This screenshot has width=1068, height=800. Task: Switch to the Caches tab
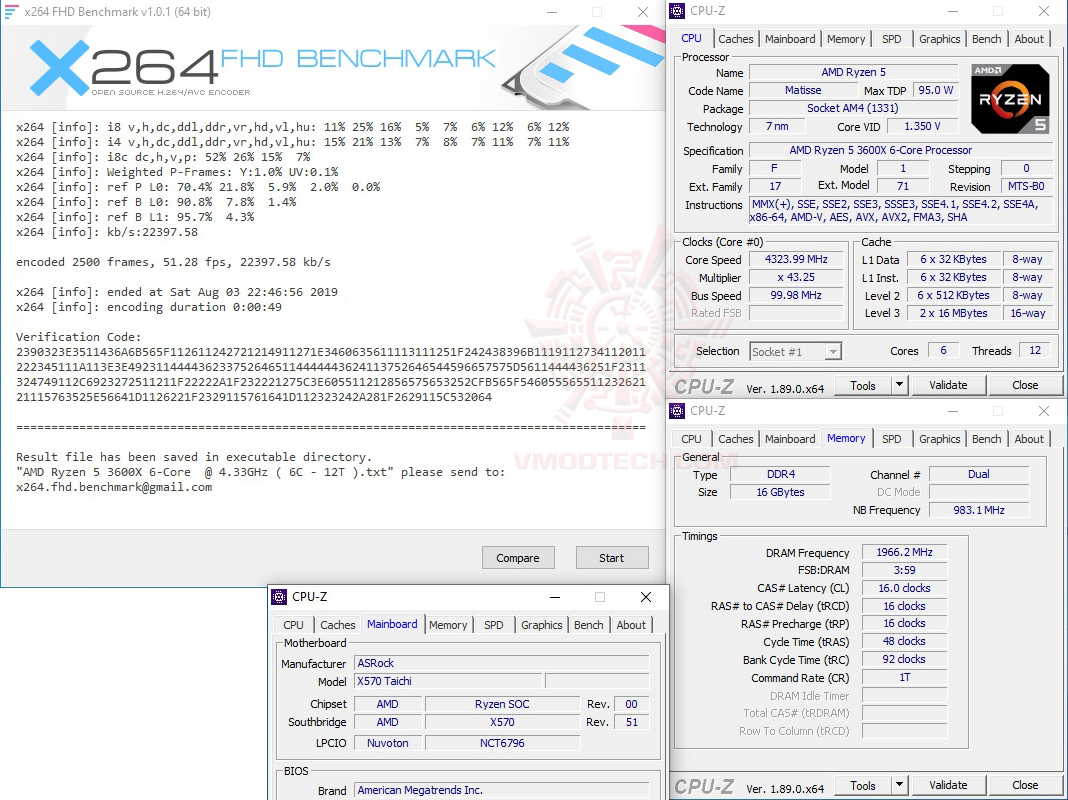[736, 38]
